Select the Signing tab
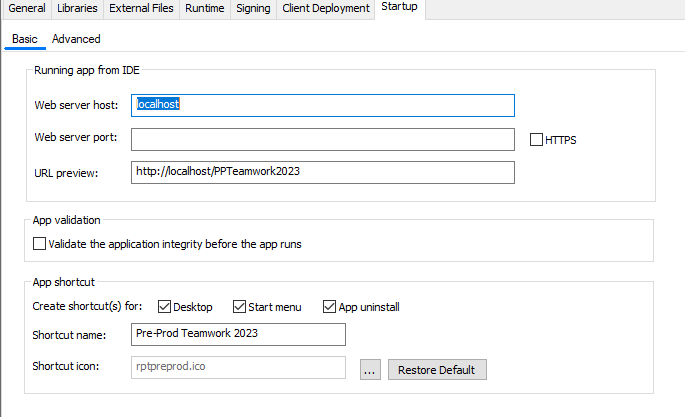Screen dimensions: 685x417 click(252, 9)
